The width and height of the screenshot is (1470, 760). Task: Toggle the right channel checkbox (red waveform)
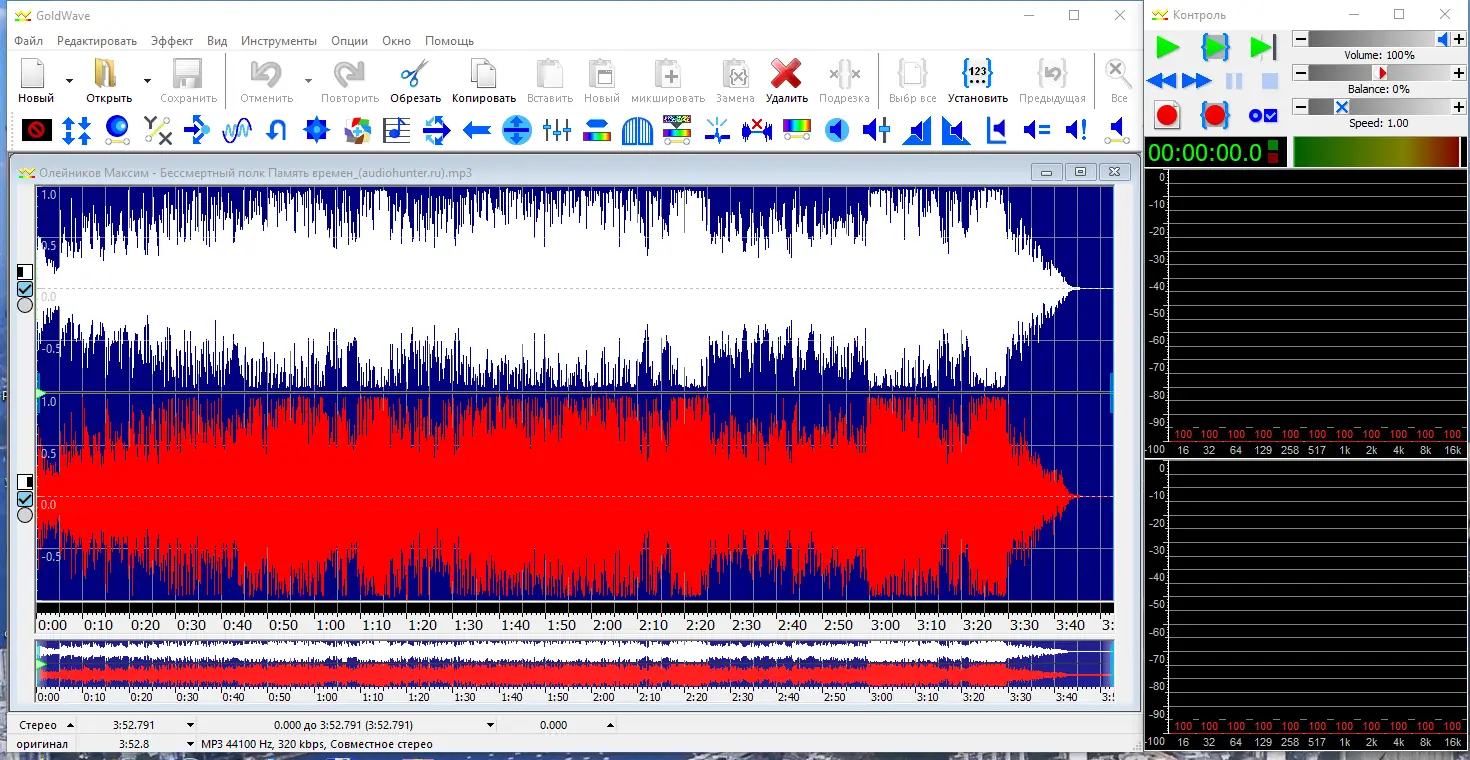pos(25,498)
